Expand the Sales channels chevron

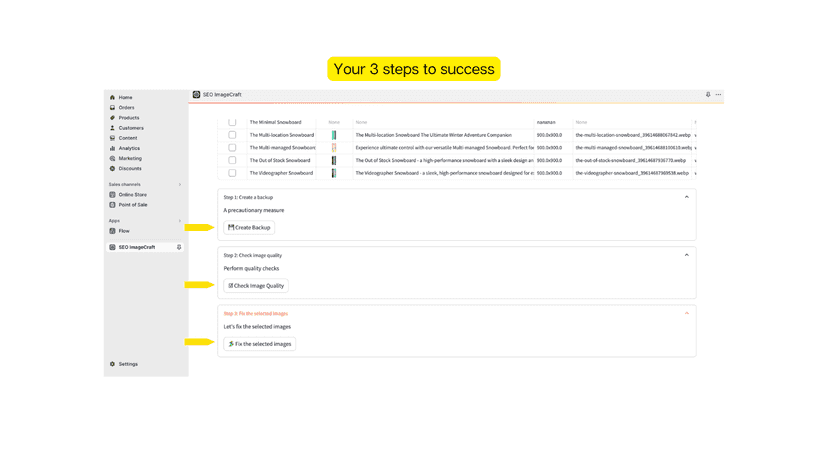pos(180,184)
